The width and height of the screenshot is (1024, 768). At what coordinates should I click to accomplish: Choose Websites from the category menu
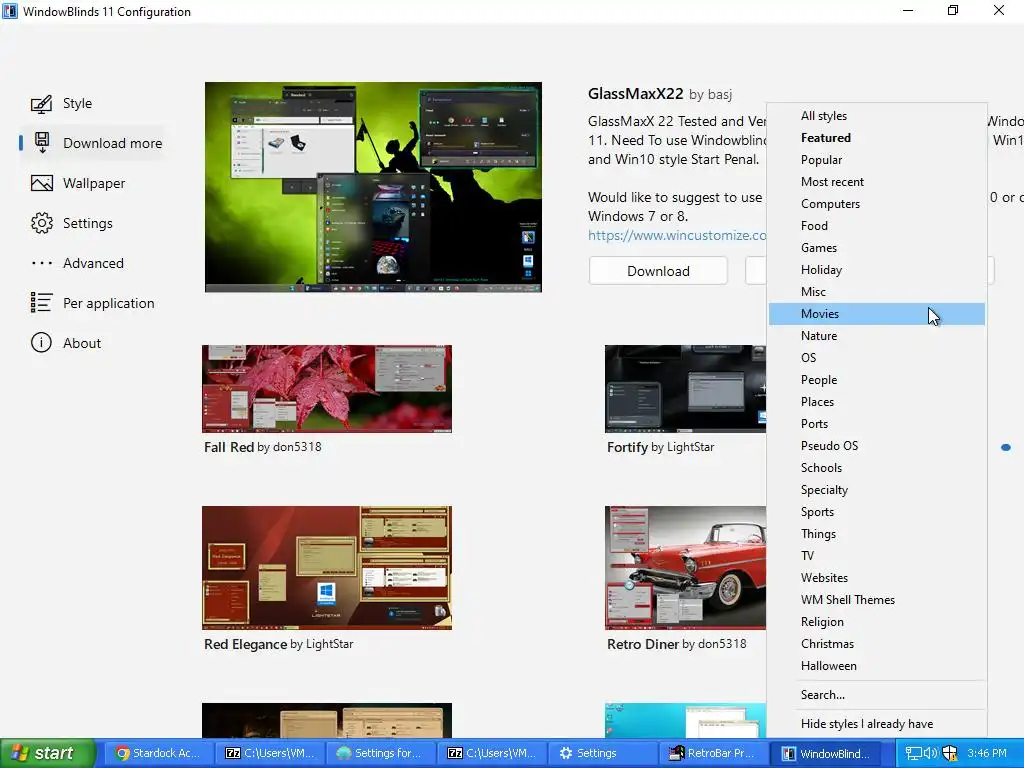coord(876,578)
